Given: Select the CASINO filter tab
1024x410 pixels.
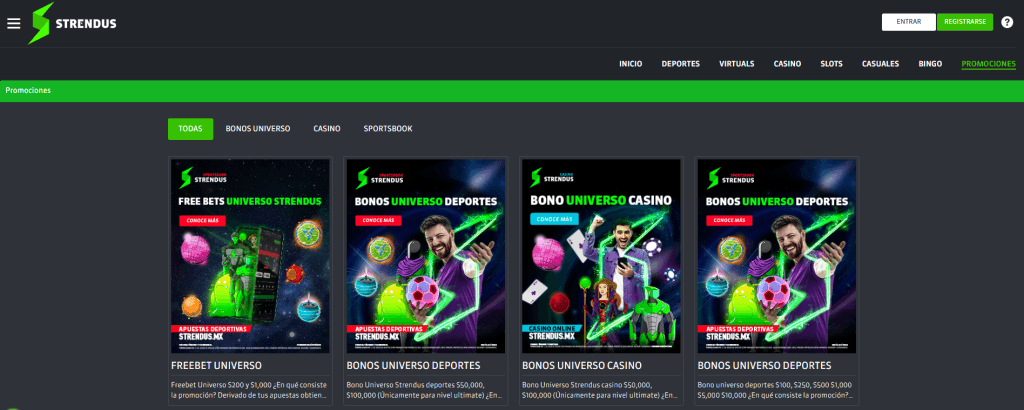Looking at the screenshot, I should point(327,129).
